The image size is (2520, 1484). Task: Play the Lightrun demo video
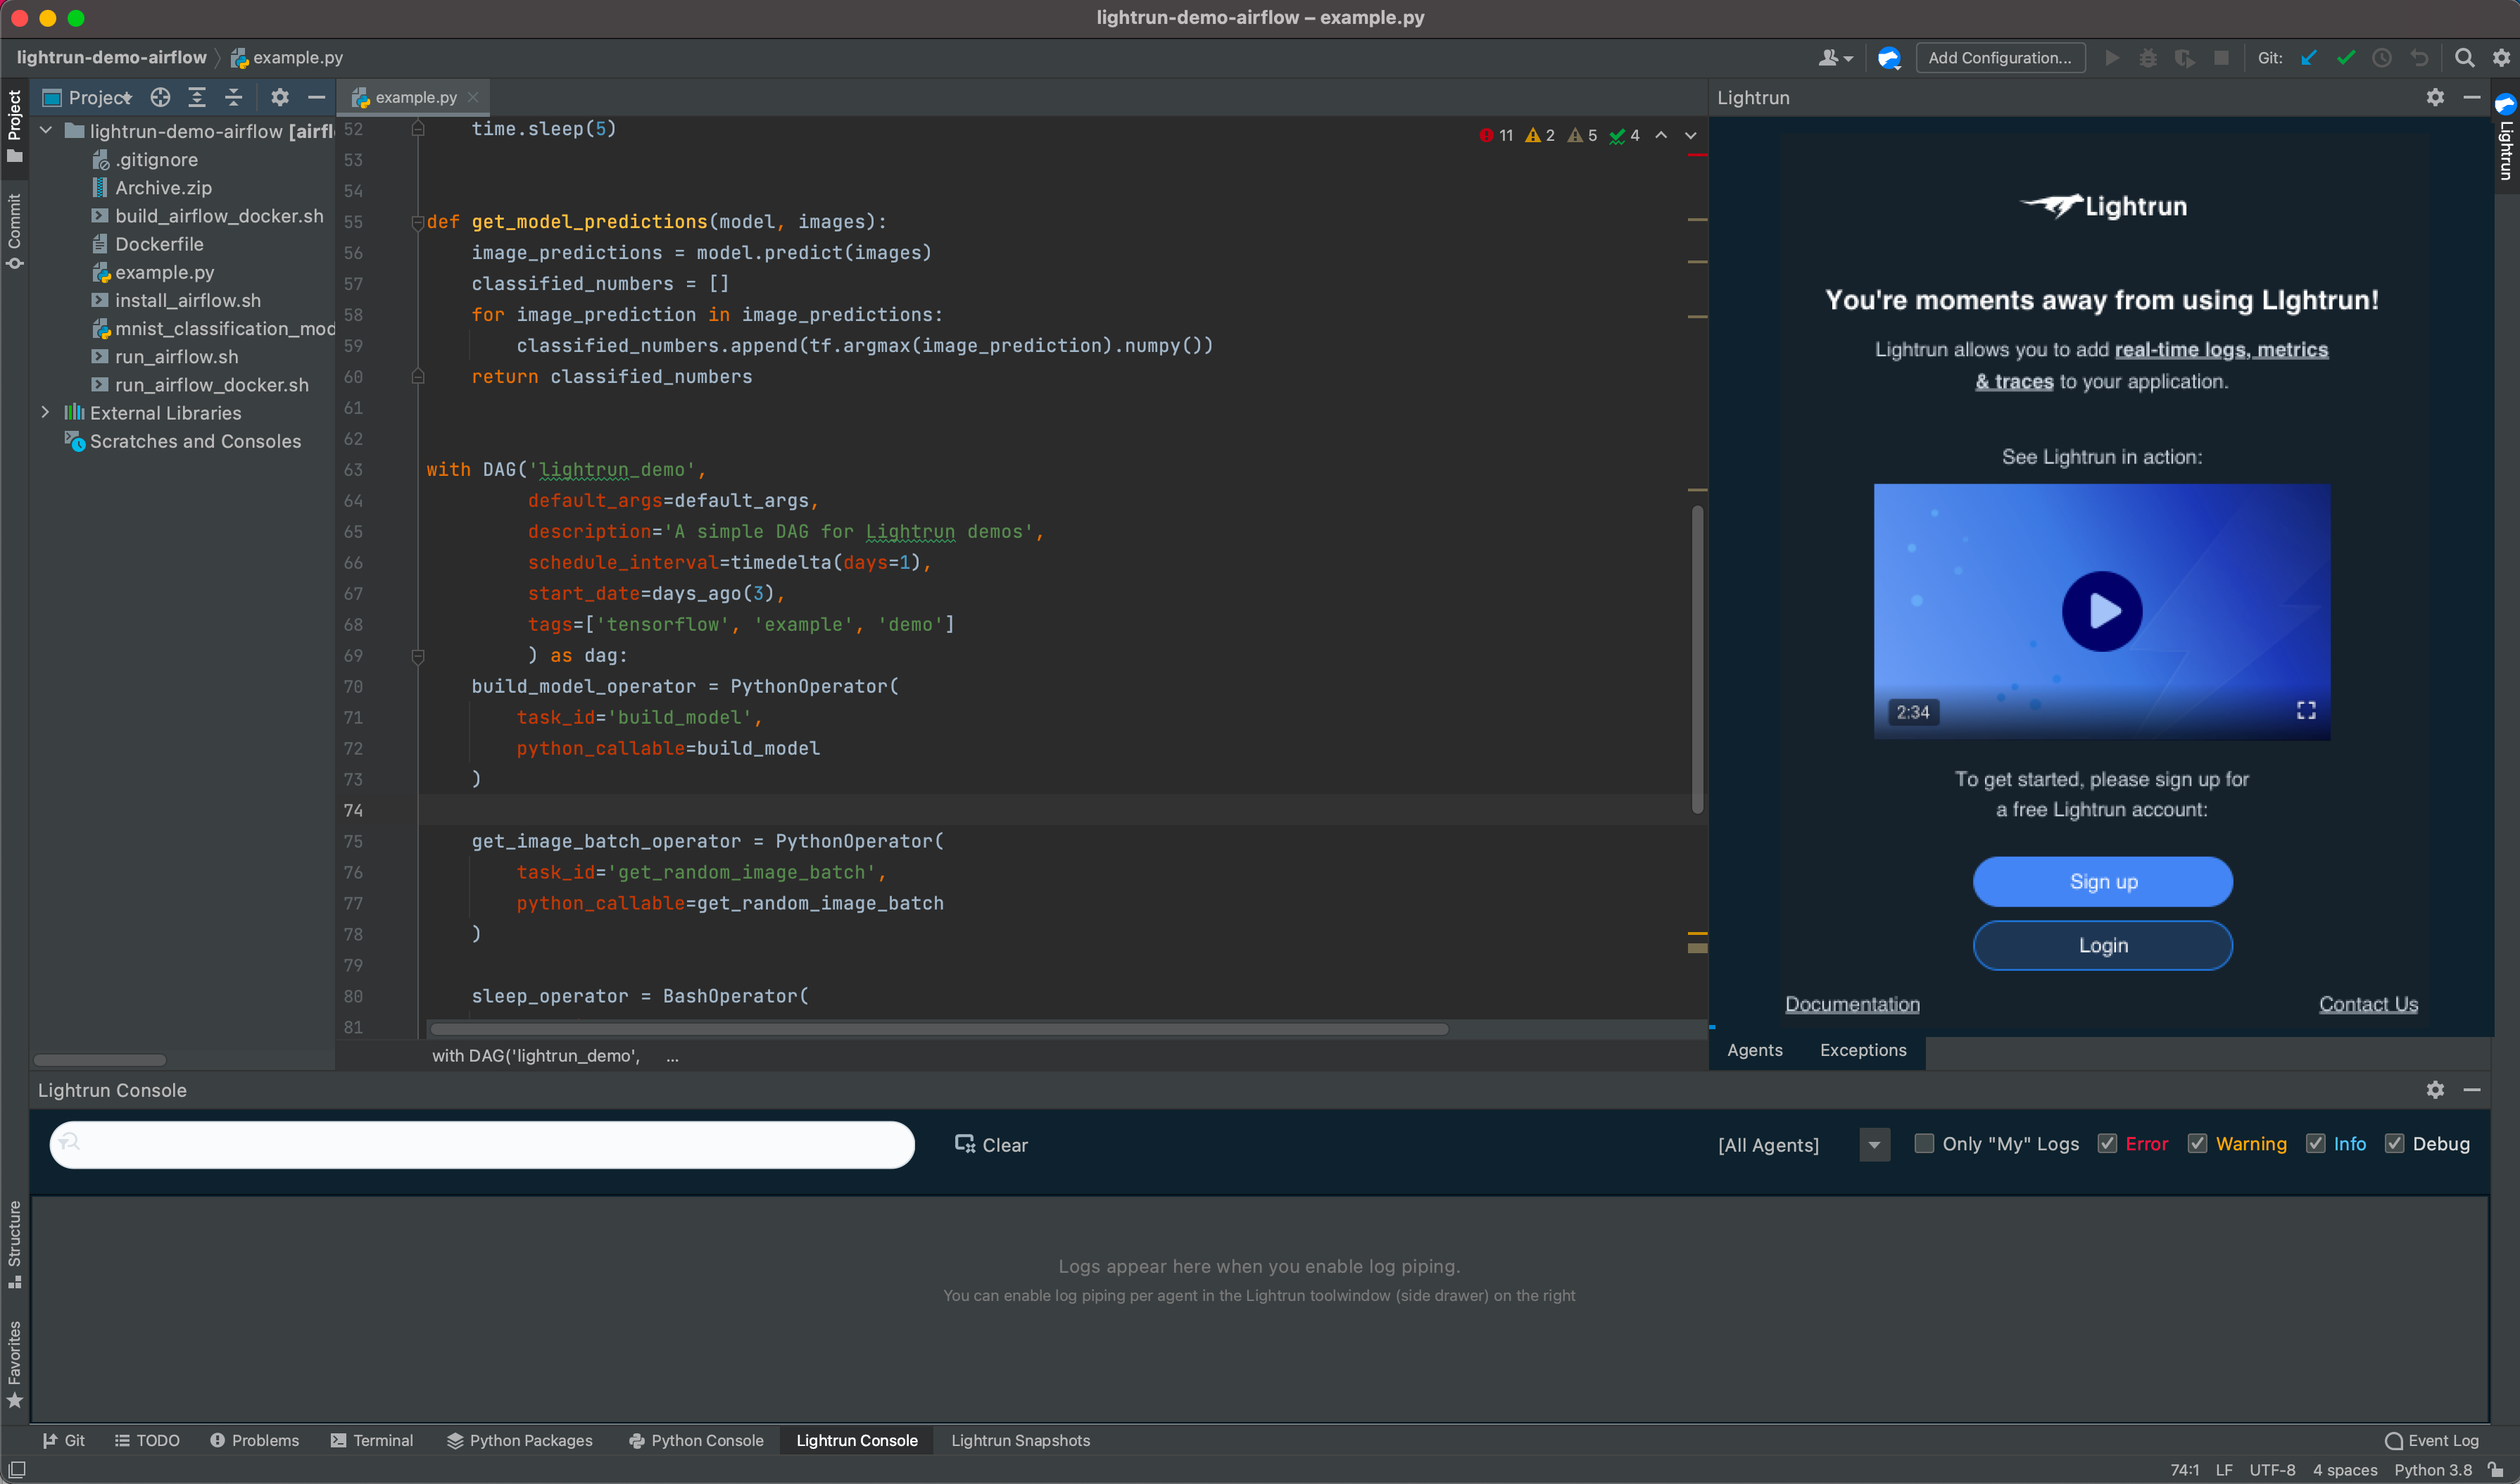coord(2101,611)
